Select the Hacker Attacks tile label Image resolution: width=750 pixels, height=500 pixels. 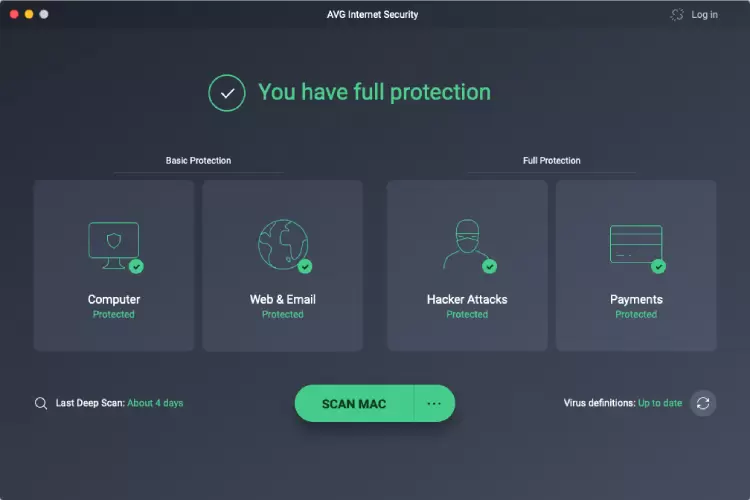(x=467, y=300)
